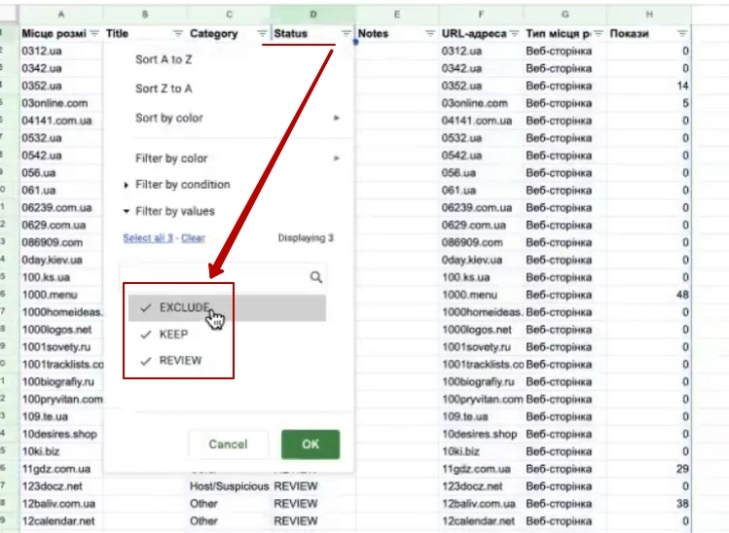Click filter icon in Місце розміщення header

[94, 34]
